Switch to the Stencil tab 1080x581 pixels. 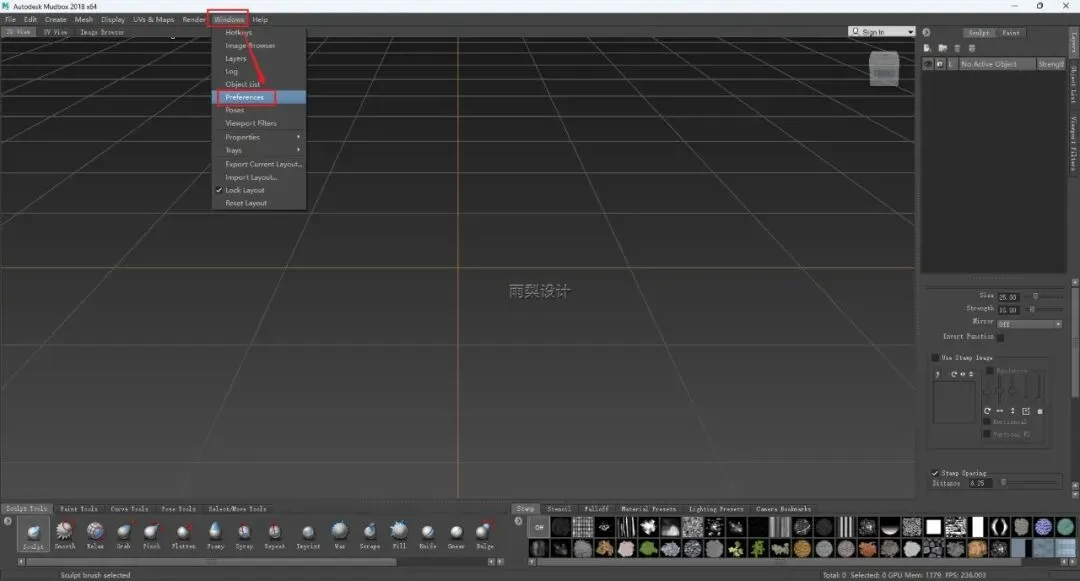click(559, 509)
